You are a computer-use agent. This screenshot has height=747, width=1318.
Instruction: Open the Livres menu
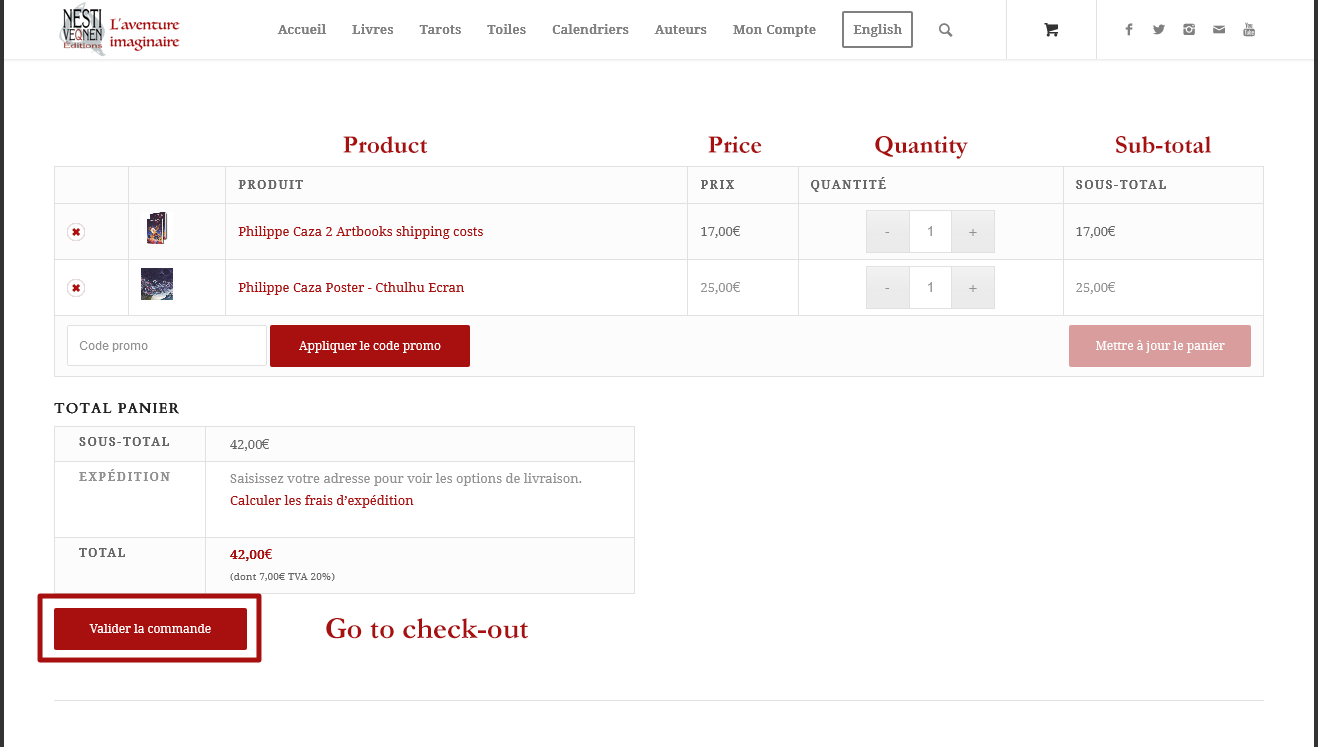point(373,30)
